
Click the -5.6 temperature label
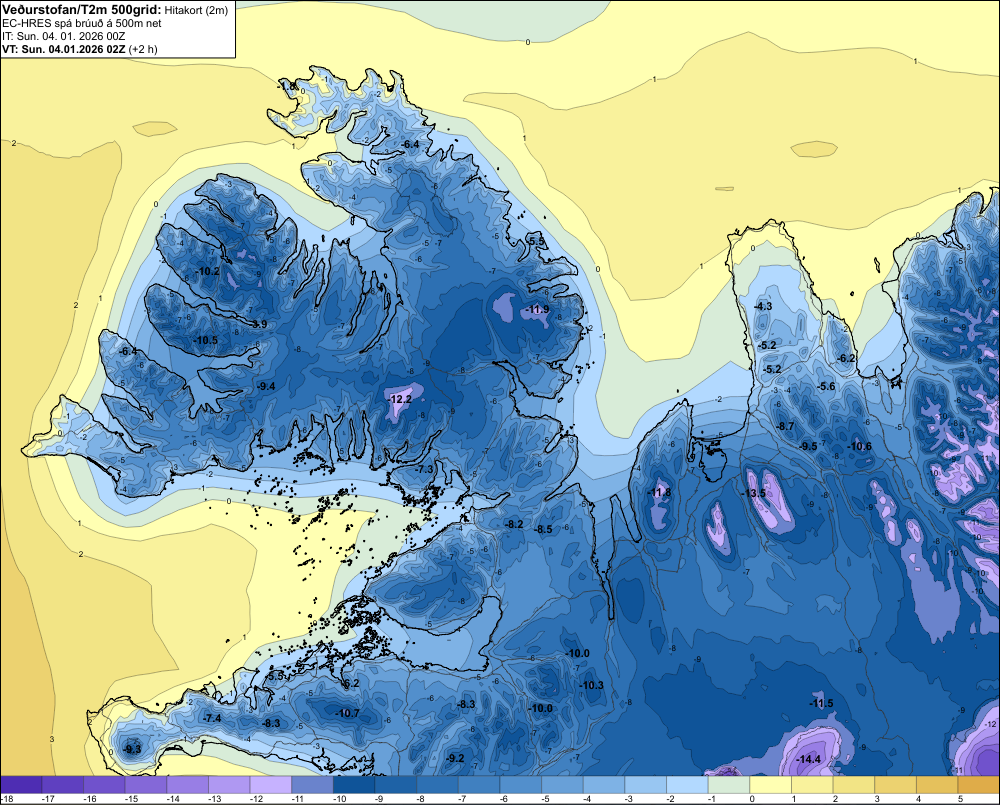[825, 386]
